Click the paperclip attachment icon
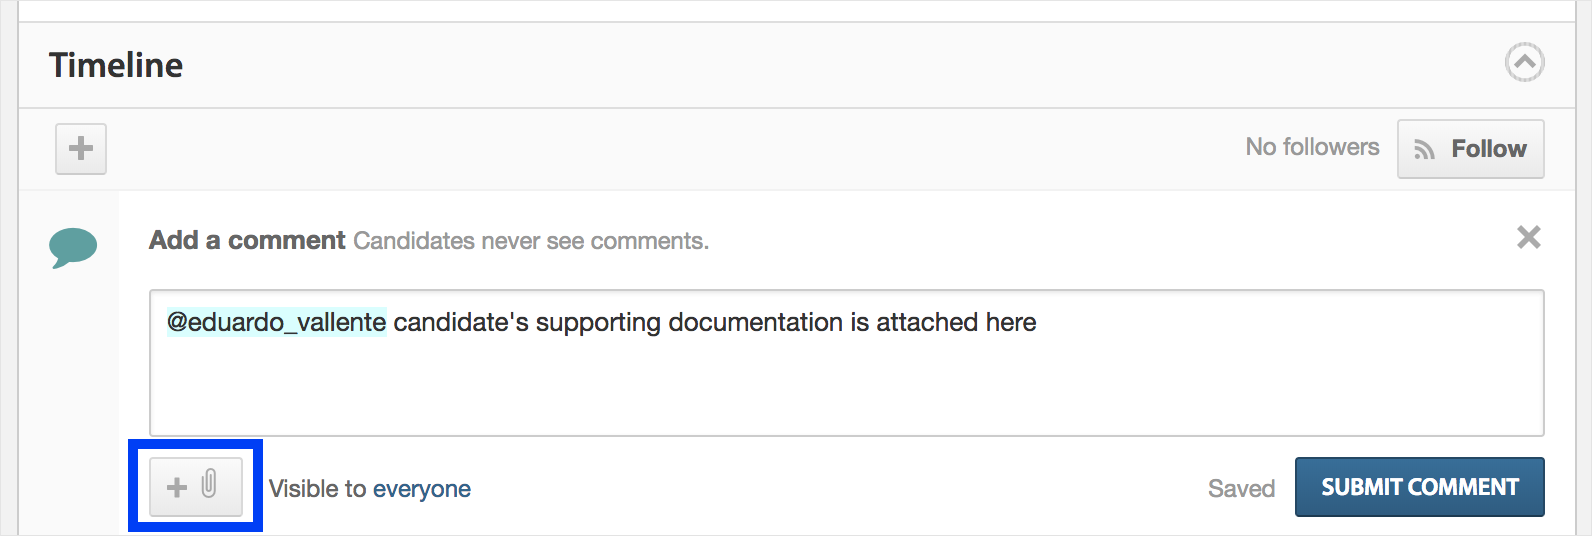1592x536 pixels. tap(209, 485)
